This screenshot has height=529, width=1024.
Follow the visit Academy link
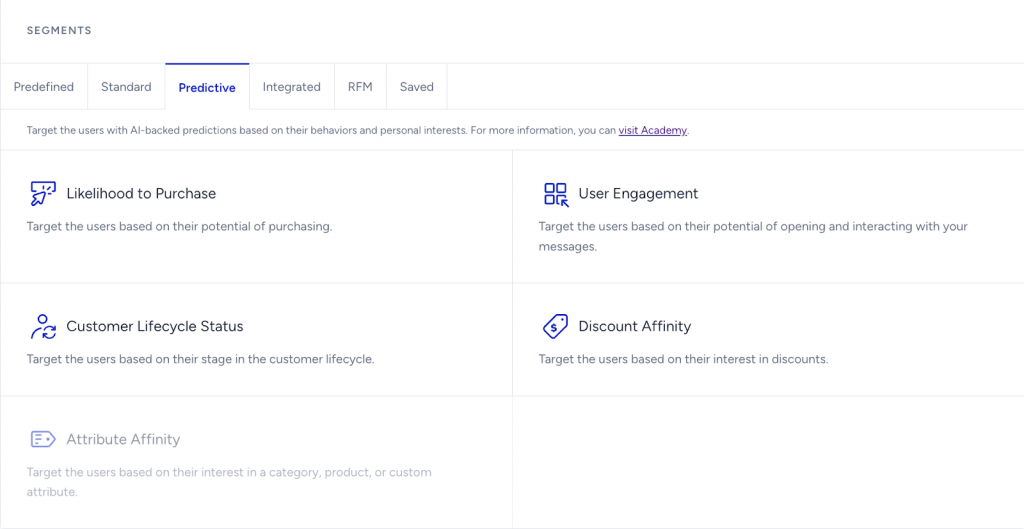coord(652,130)
